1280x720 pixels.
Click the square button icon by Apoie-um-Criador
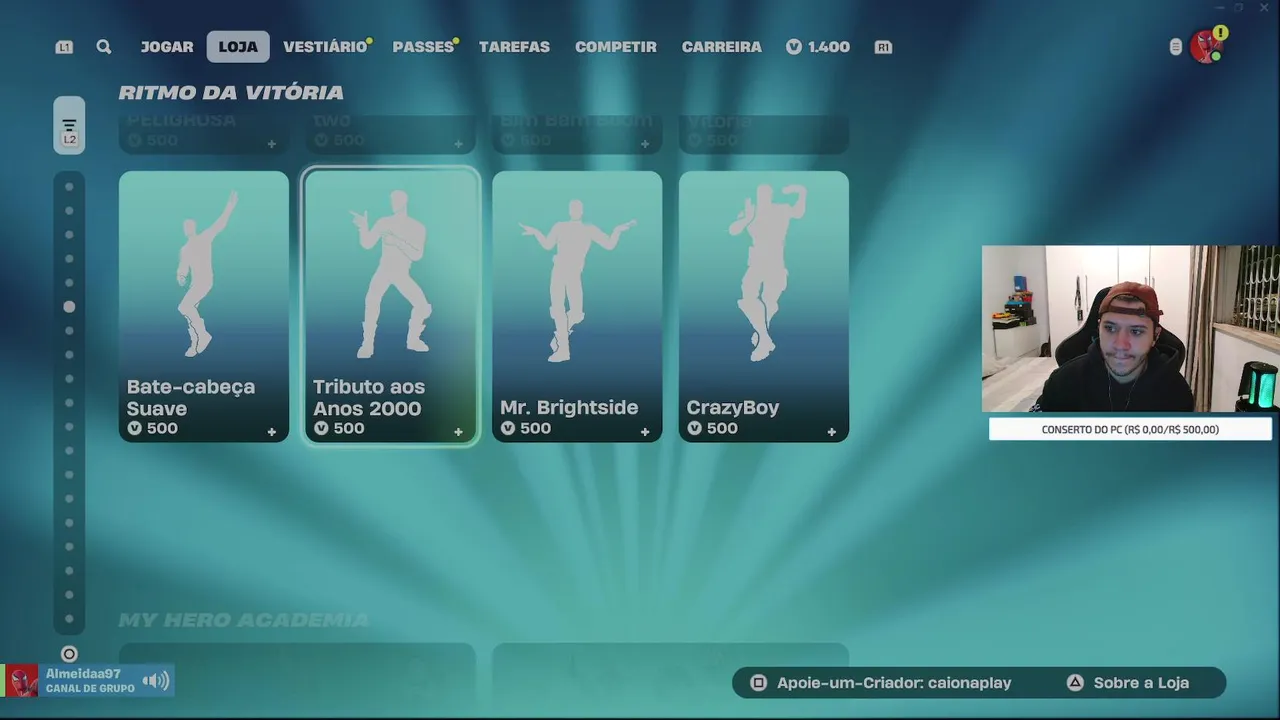pyautogui.click(x=759, y=683)
